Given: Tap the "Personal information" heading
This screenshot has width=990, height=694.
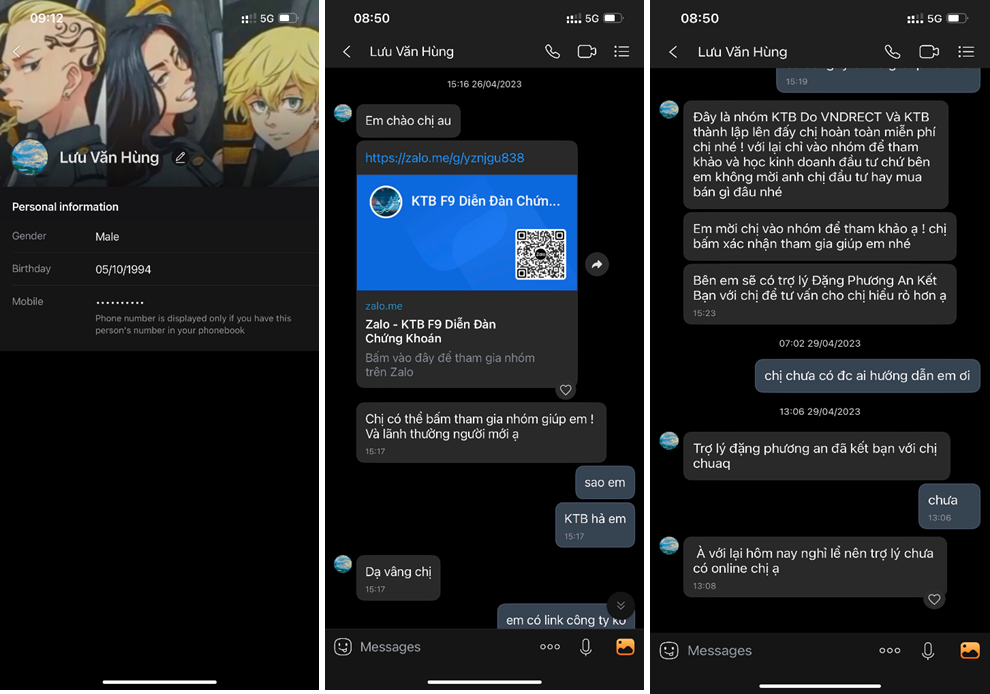Looking at the screenshot, I should point(65,207).
